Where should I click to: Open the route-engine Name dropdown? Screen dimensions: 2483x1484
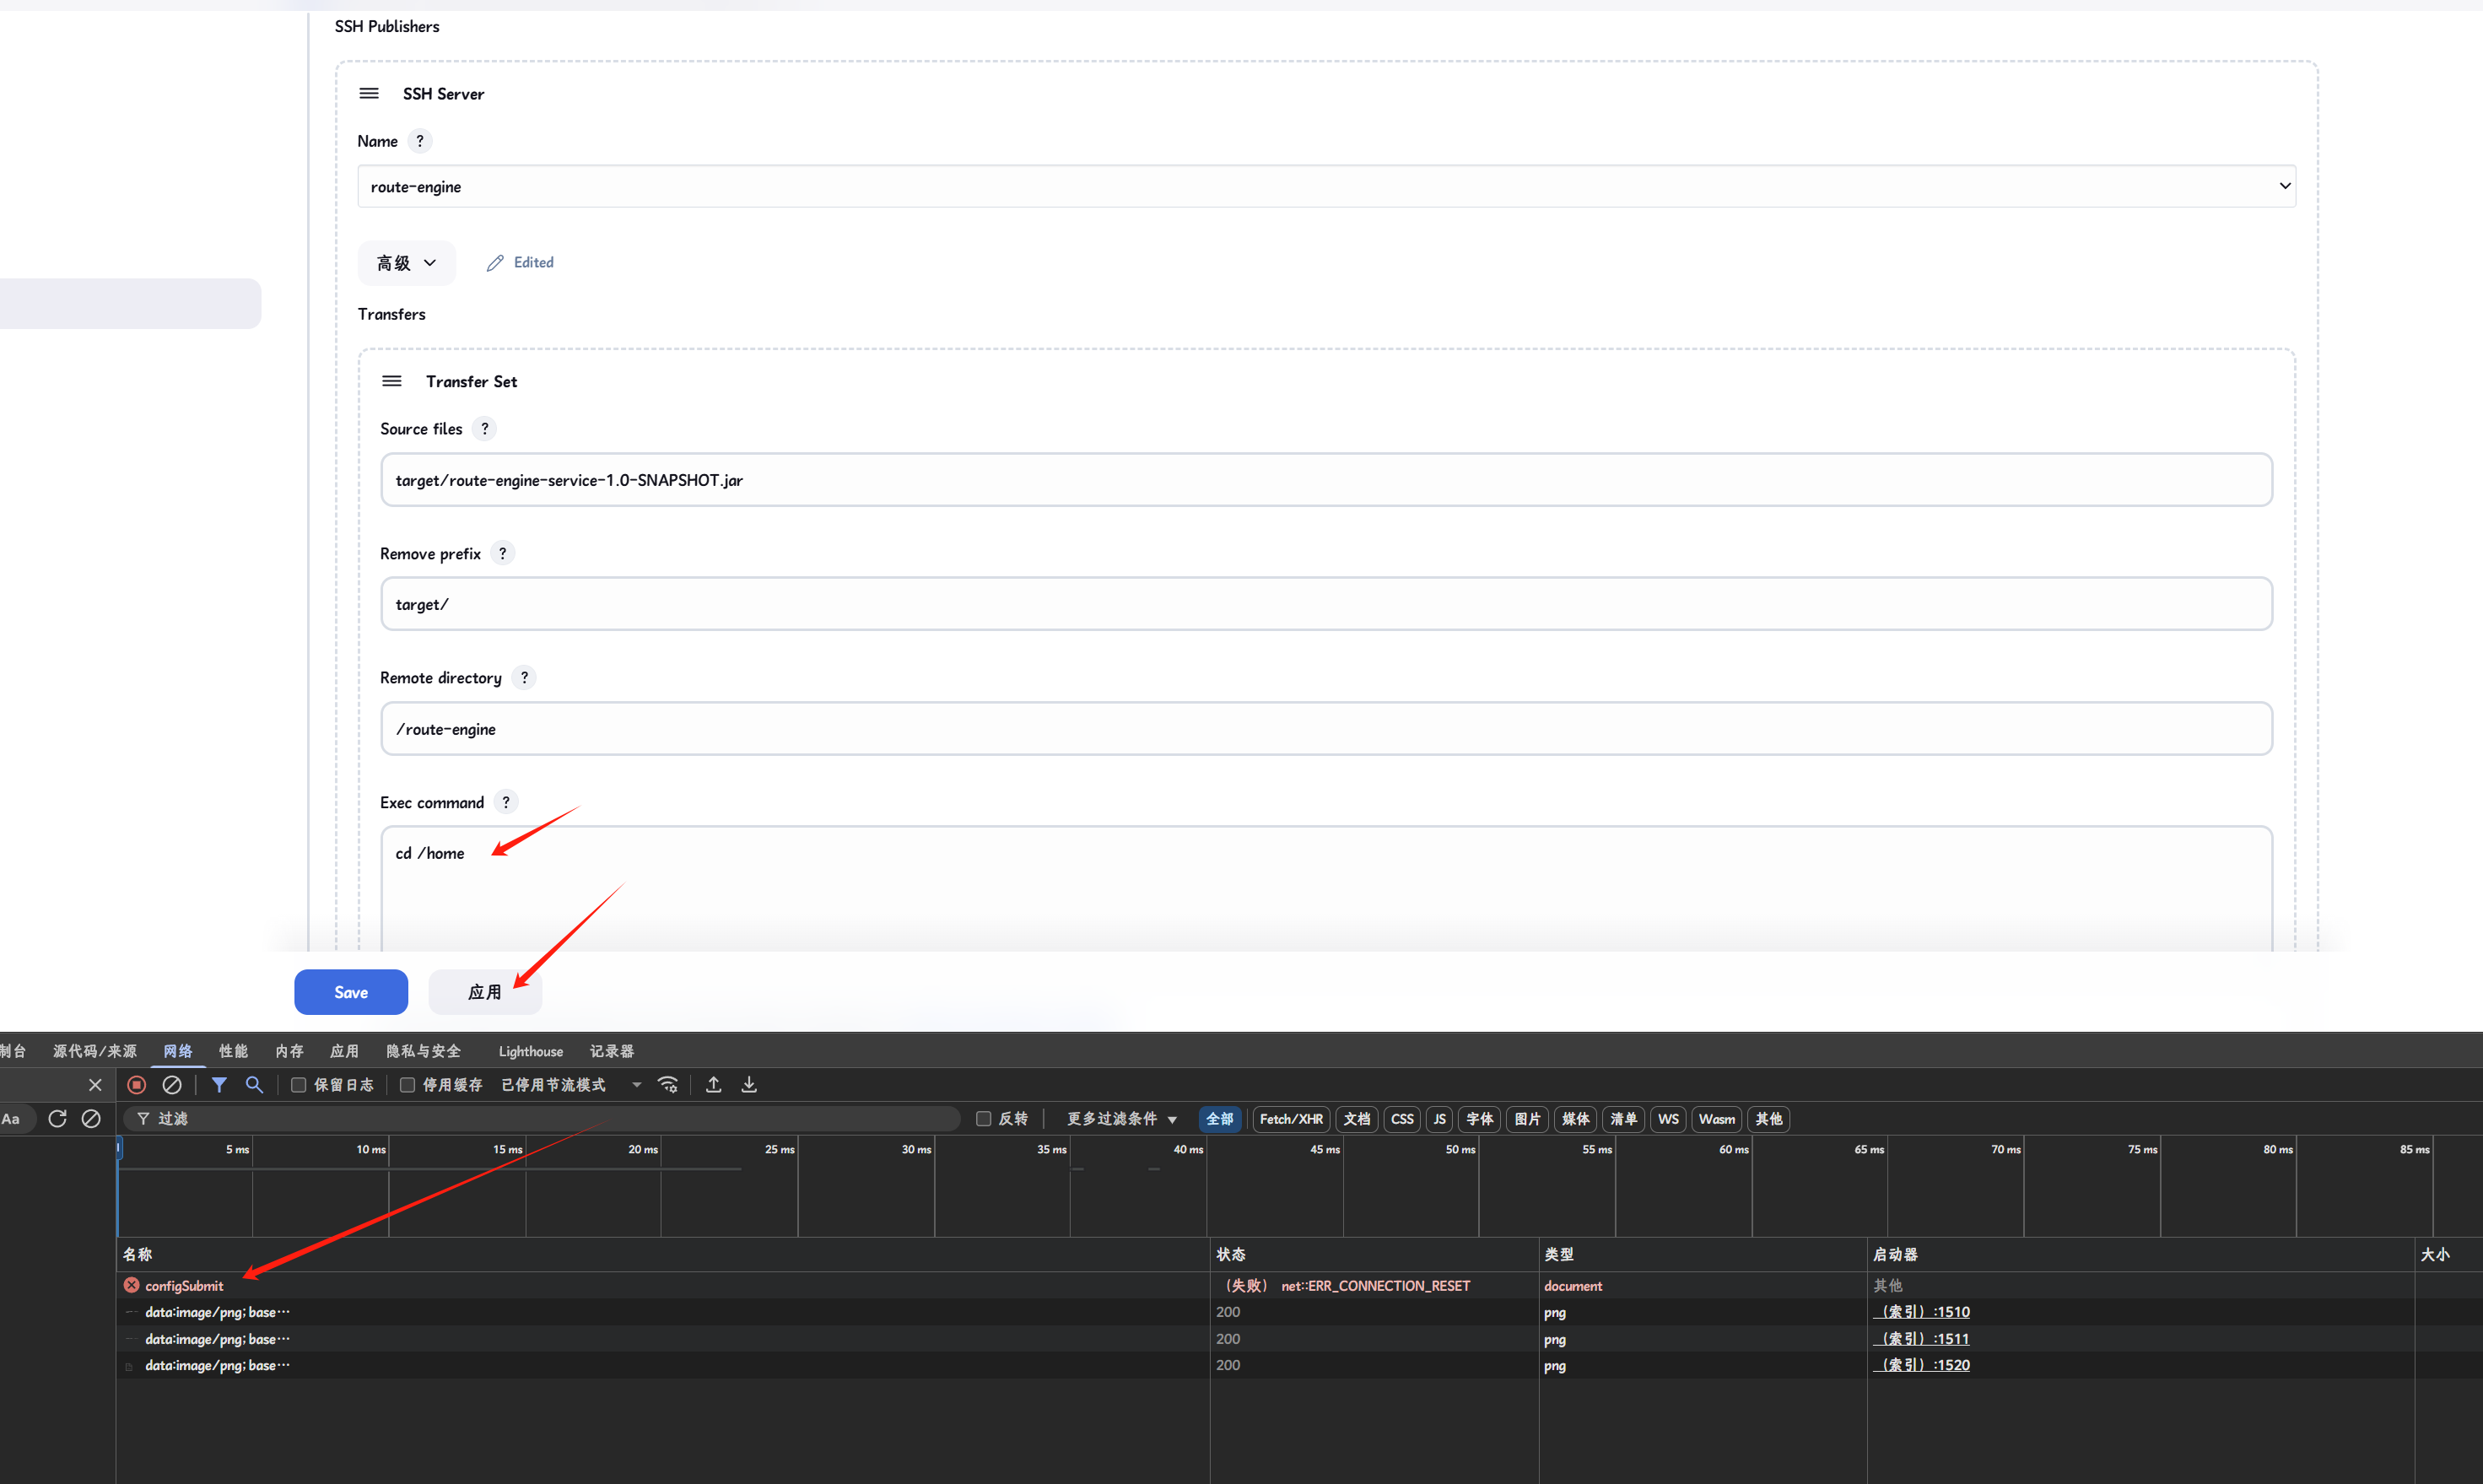pos(1326,187)
